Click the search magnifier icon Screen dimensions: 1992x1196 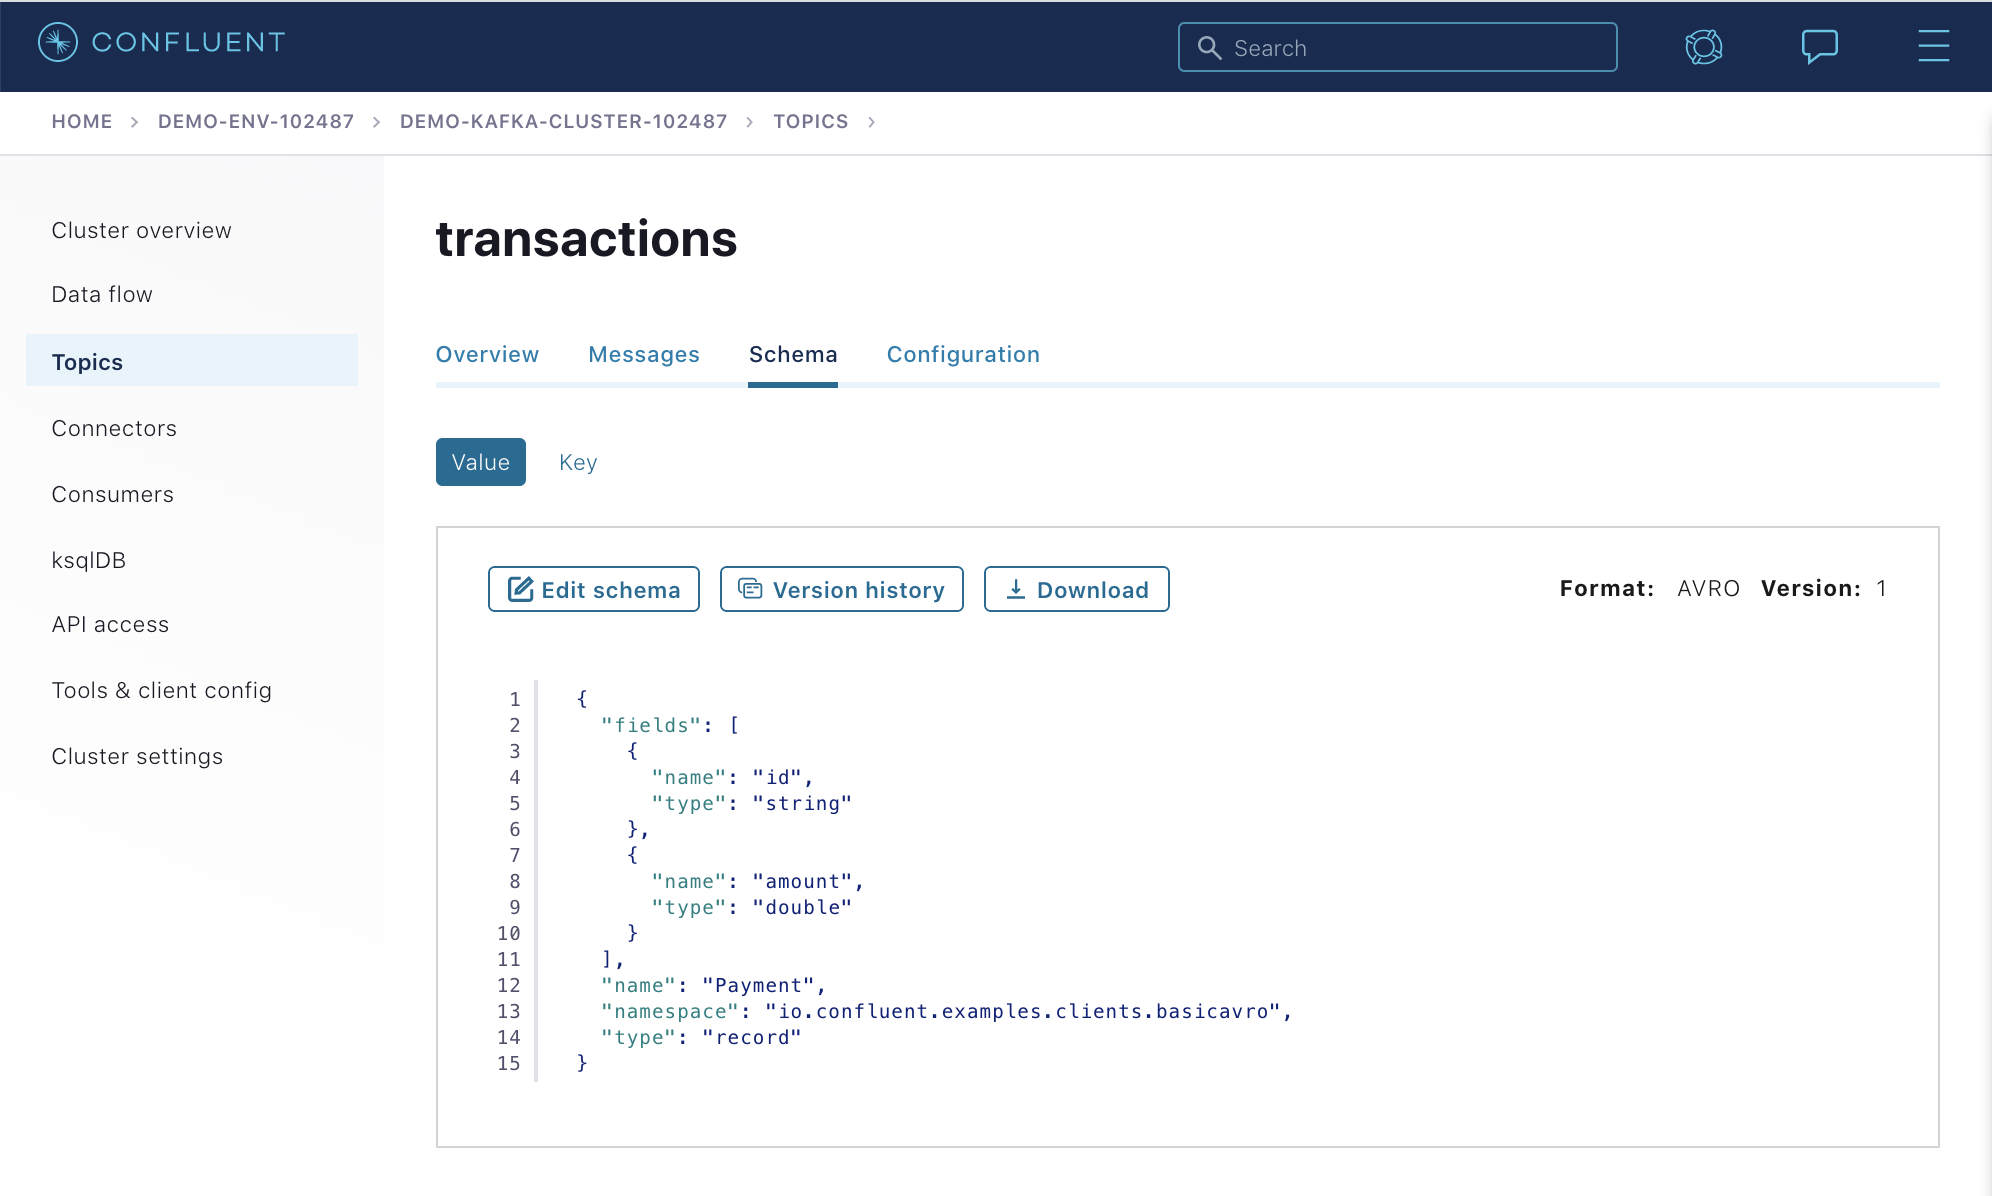[1209, 48]
